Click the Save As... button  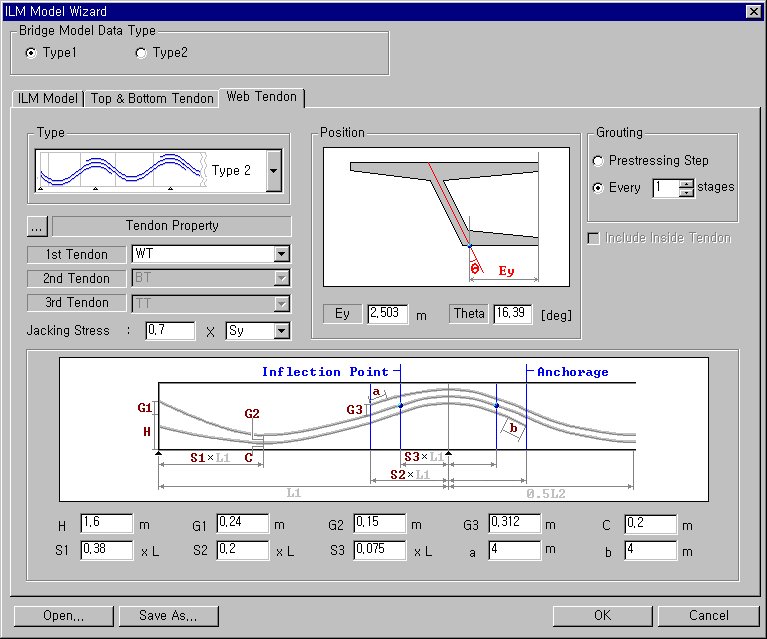[168, 615]
